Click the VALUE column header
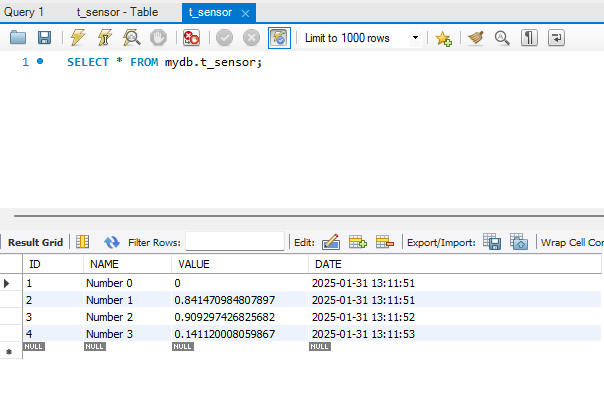The width and height of the screenshot is (604, 419). 194,264
